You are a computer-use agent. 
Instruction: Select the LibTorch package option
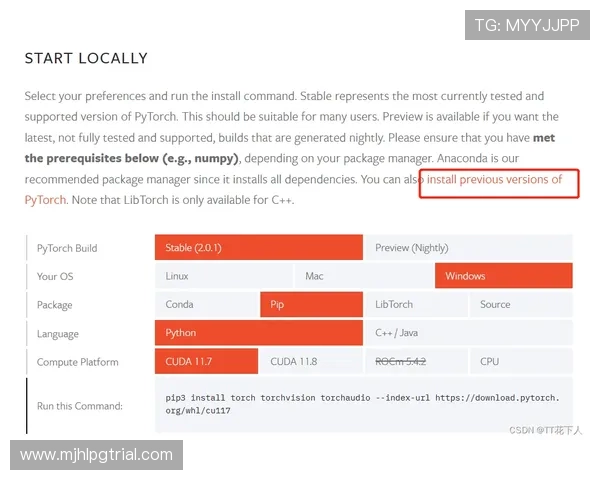pos(415,305)
